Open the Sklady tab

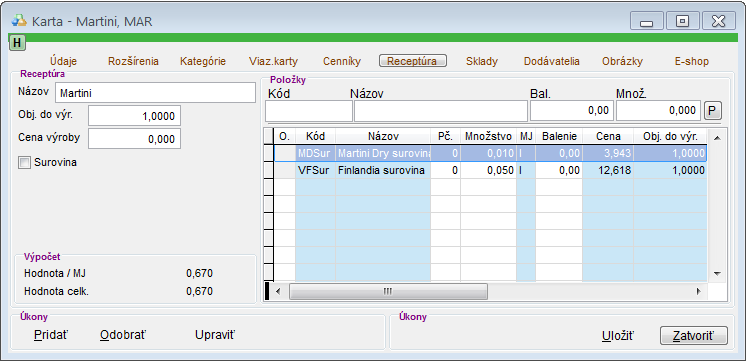(x=482, y=61)
